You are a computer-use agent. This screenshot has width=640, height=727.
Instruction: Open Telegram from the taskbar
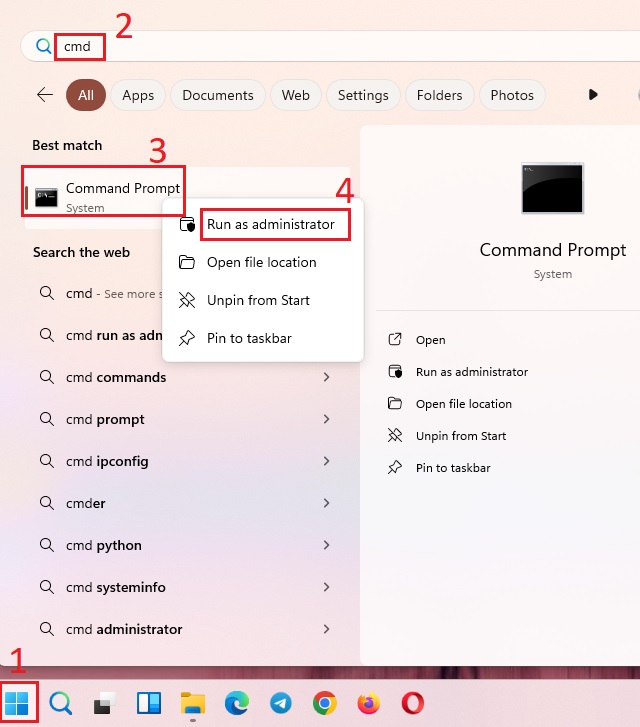pyautogui.click(x=281, y=703)
